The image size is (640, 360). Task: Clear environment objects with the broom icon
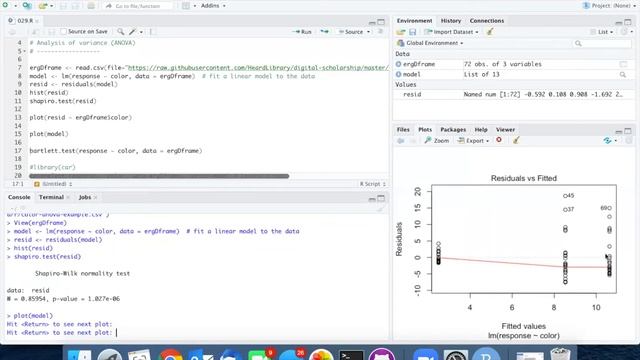point(490,32)
